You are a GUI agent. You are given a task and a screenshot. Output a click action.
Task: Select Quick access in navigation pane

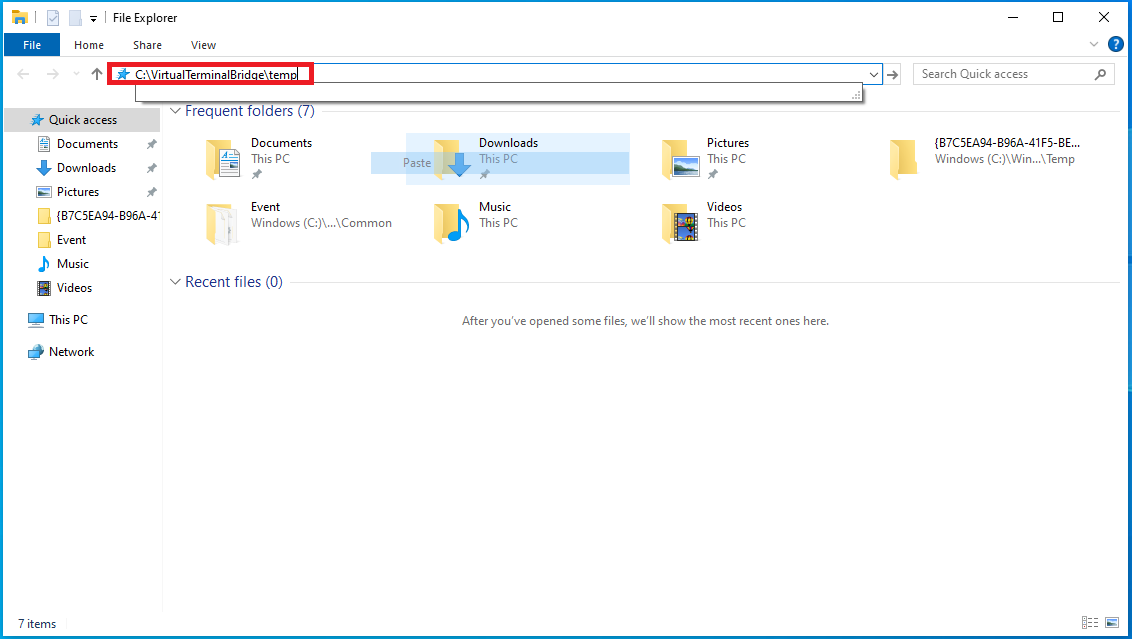point(82,120)
